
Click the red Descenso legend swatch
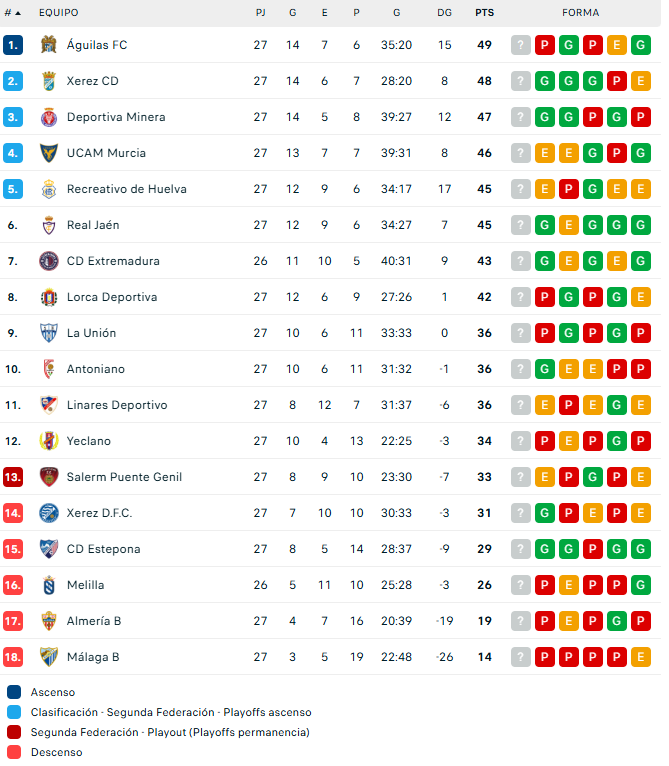point(14,752)
